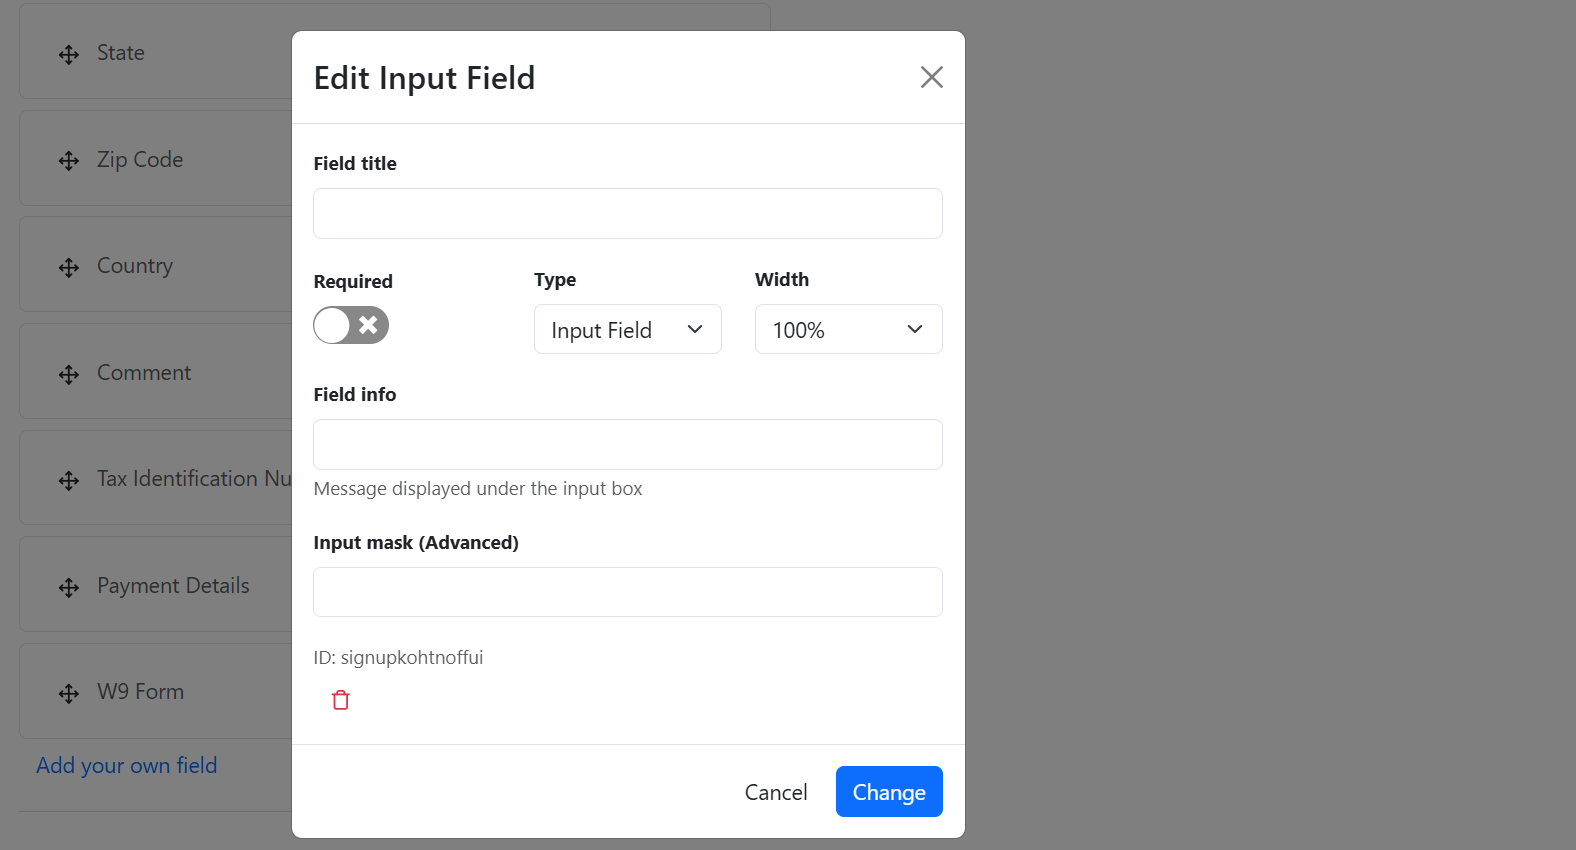Click into the Field info input
This screenshot has height=850, width=1576.
coord(627,445)
